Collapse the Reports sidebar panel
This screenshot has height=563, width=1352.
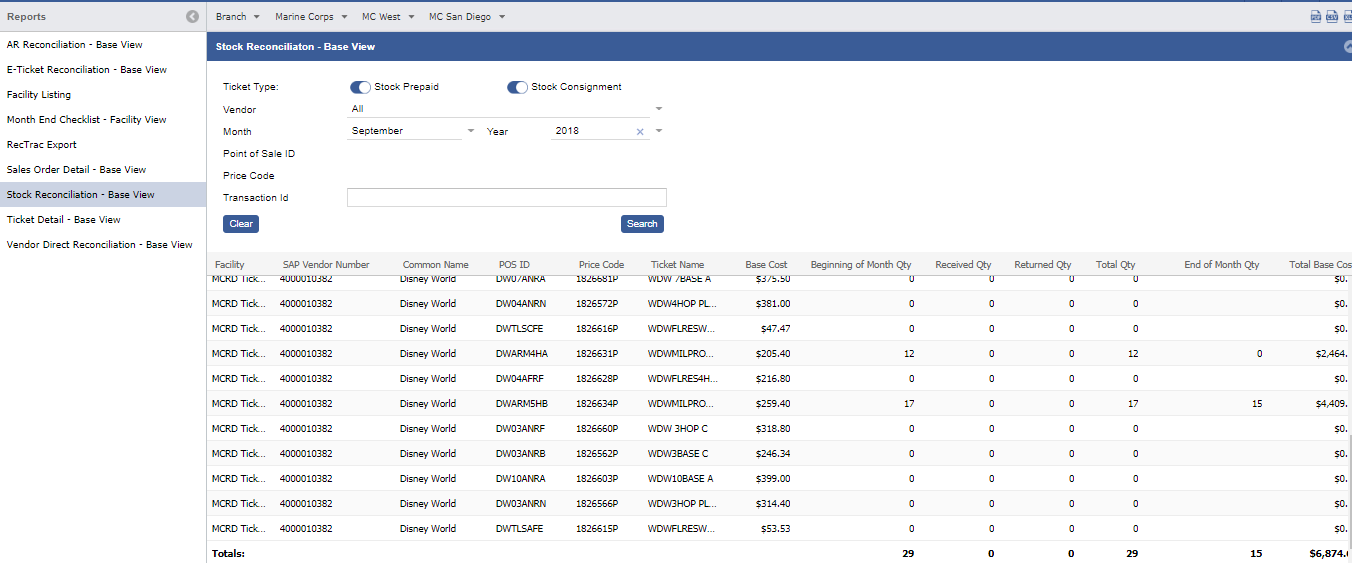[x=192, y=17]
